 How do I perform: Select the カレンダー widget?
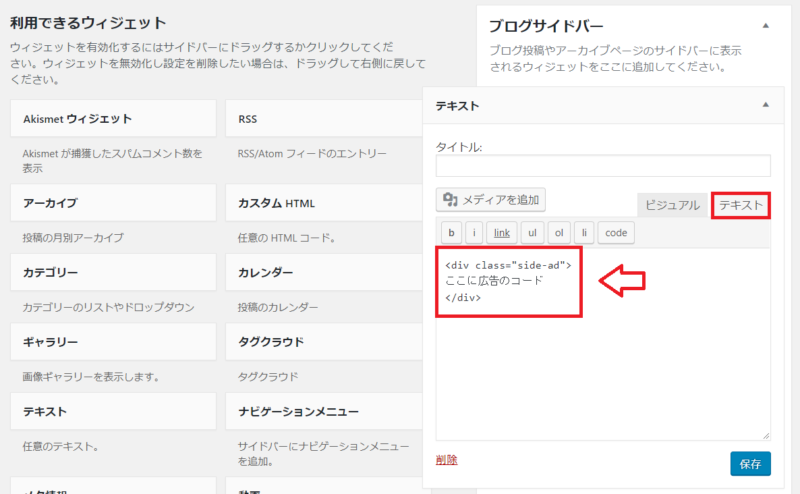[x=324, y=272]
